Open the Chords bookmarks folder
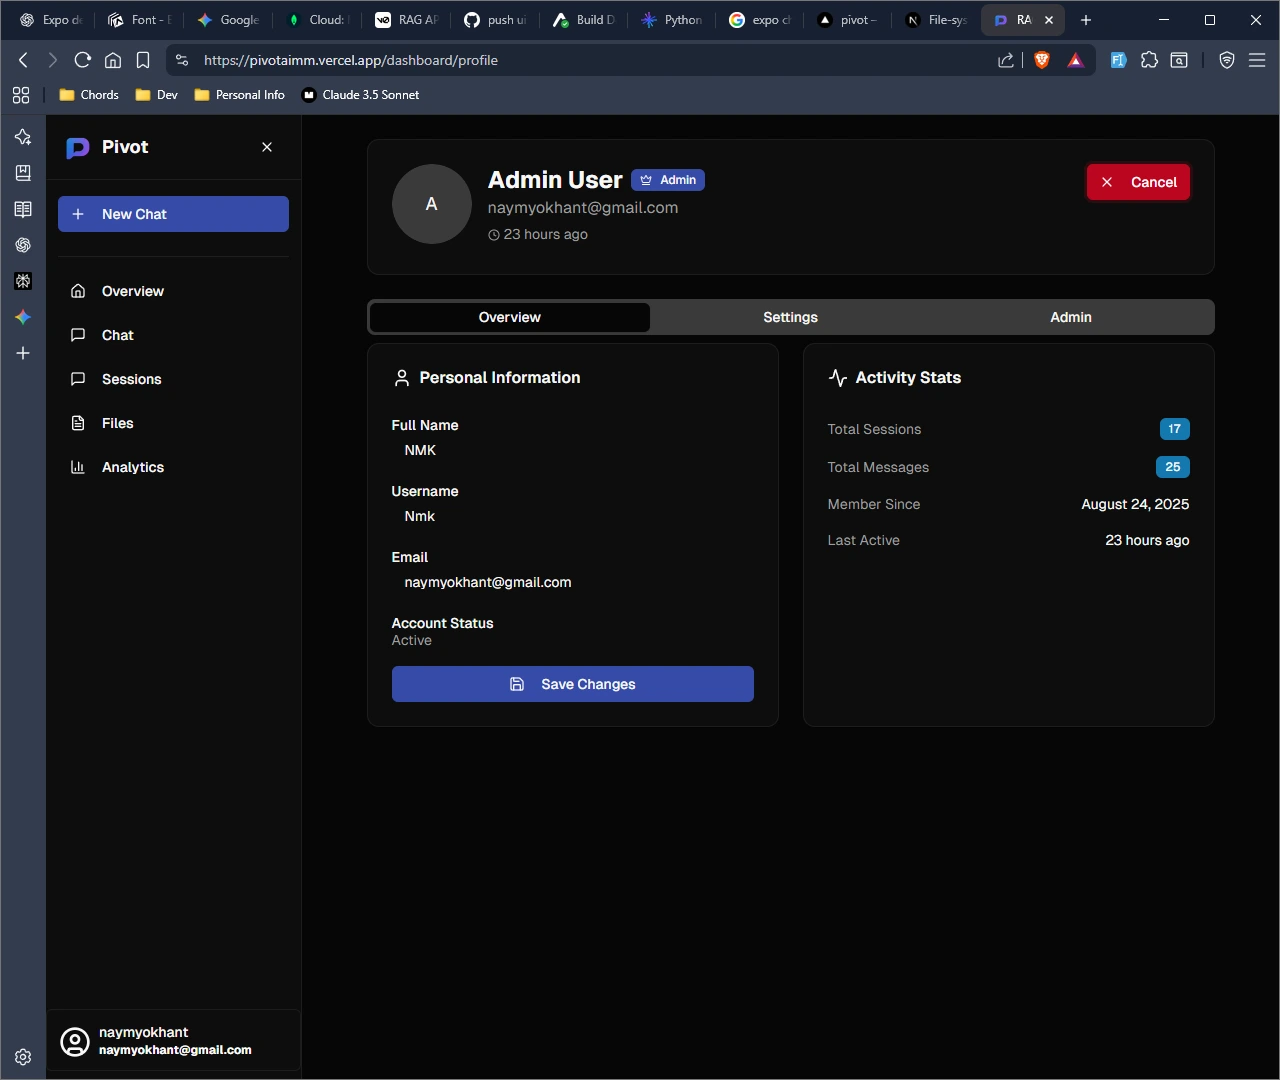The width and height of the screenshot is (1280, 1080). [88, 94]
